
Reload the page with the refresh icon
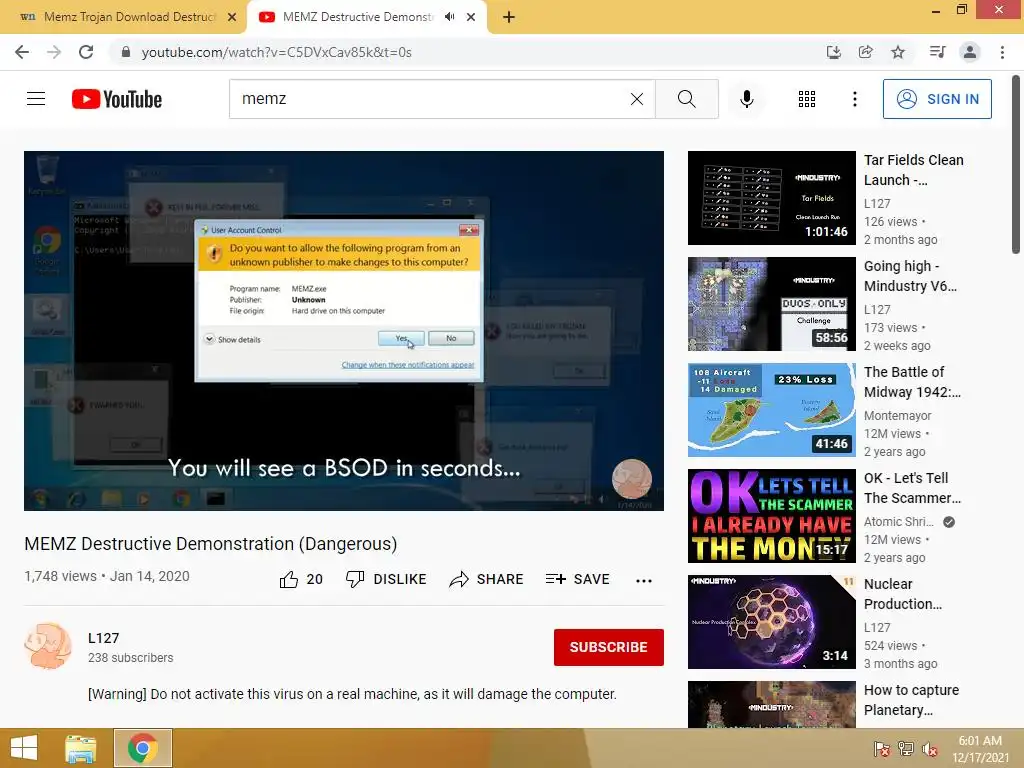(x=86, y=52)
